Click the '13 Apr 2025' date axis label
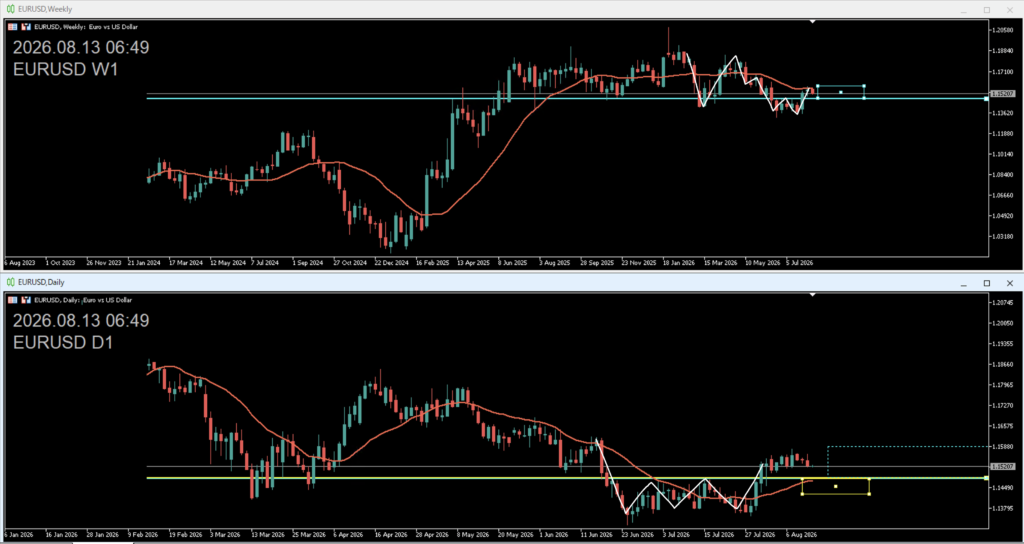The width and height of the screenshot is (1024, 544). click(x=473, y=263)
